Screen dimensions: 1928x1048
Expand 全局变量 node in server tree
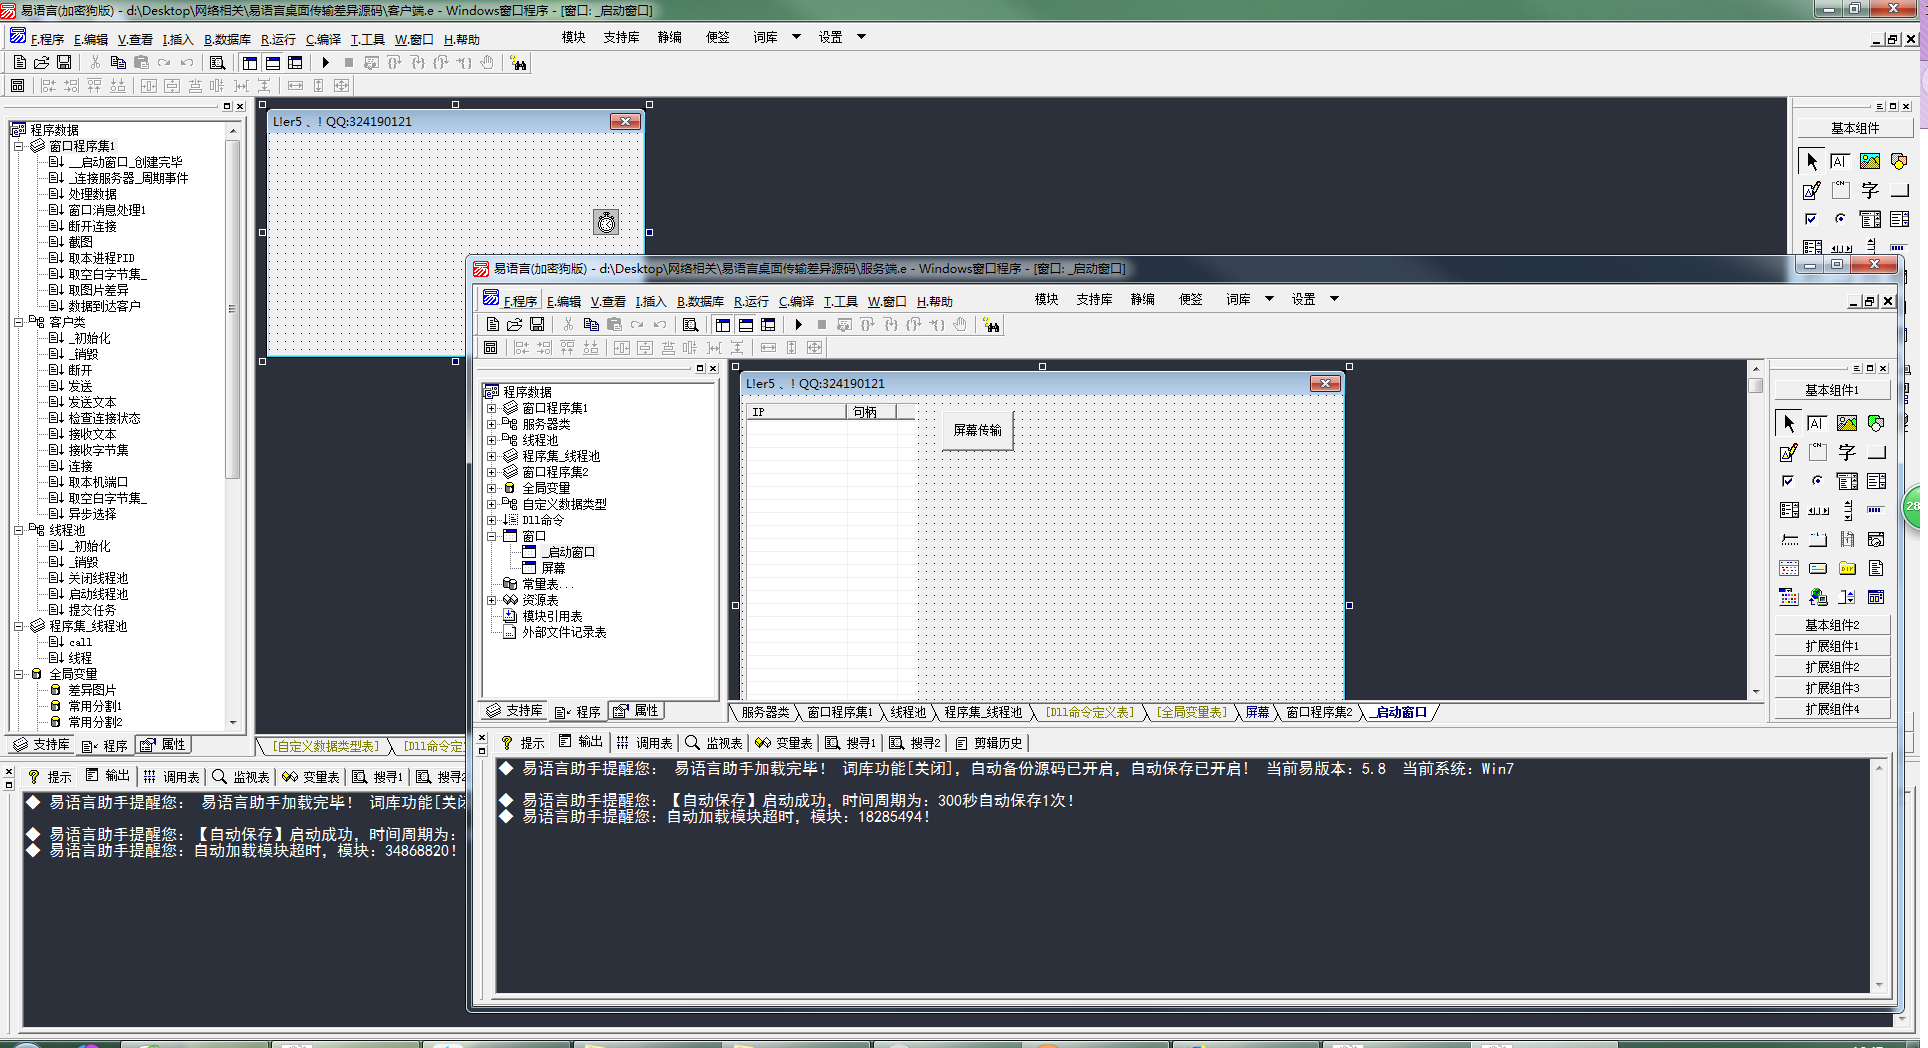[x=491, y=488]
